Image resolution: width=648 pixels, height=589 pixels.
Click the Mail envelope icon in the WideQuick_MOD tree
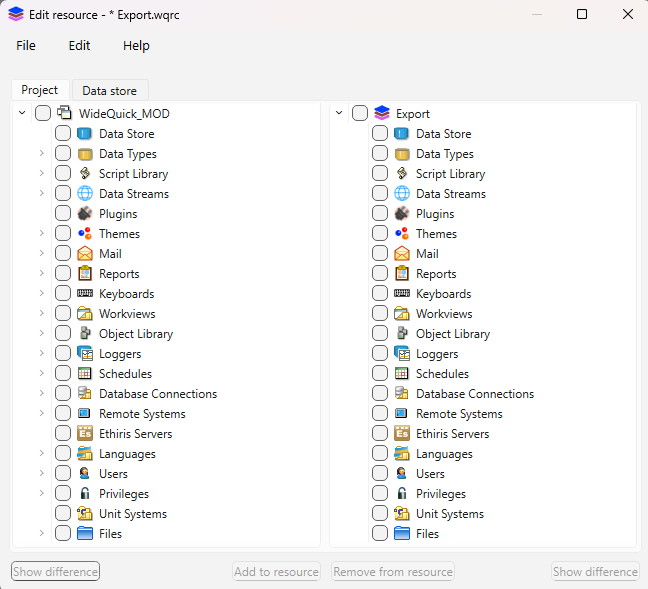(x=85, y=253)
